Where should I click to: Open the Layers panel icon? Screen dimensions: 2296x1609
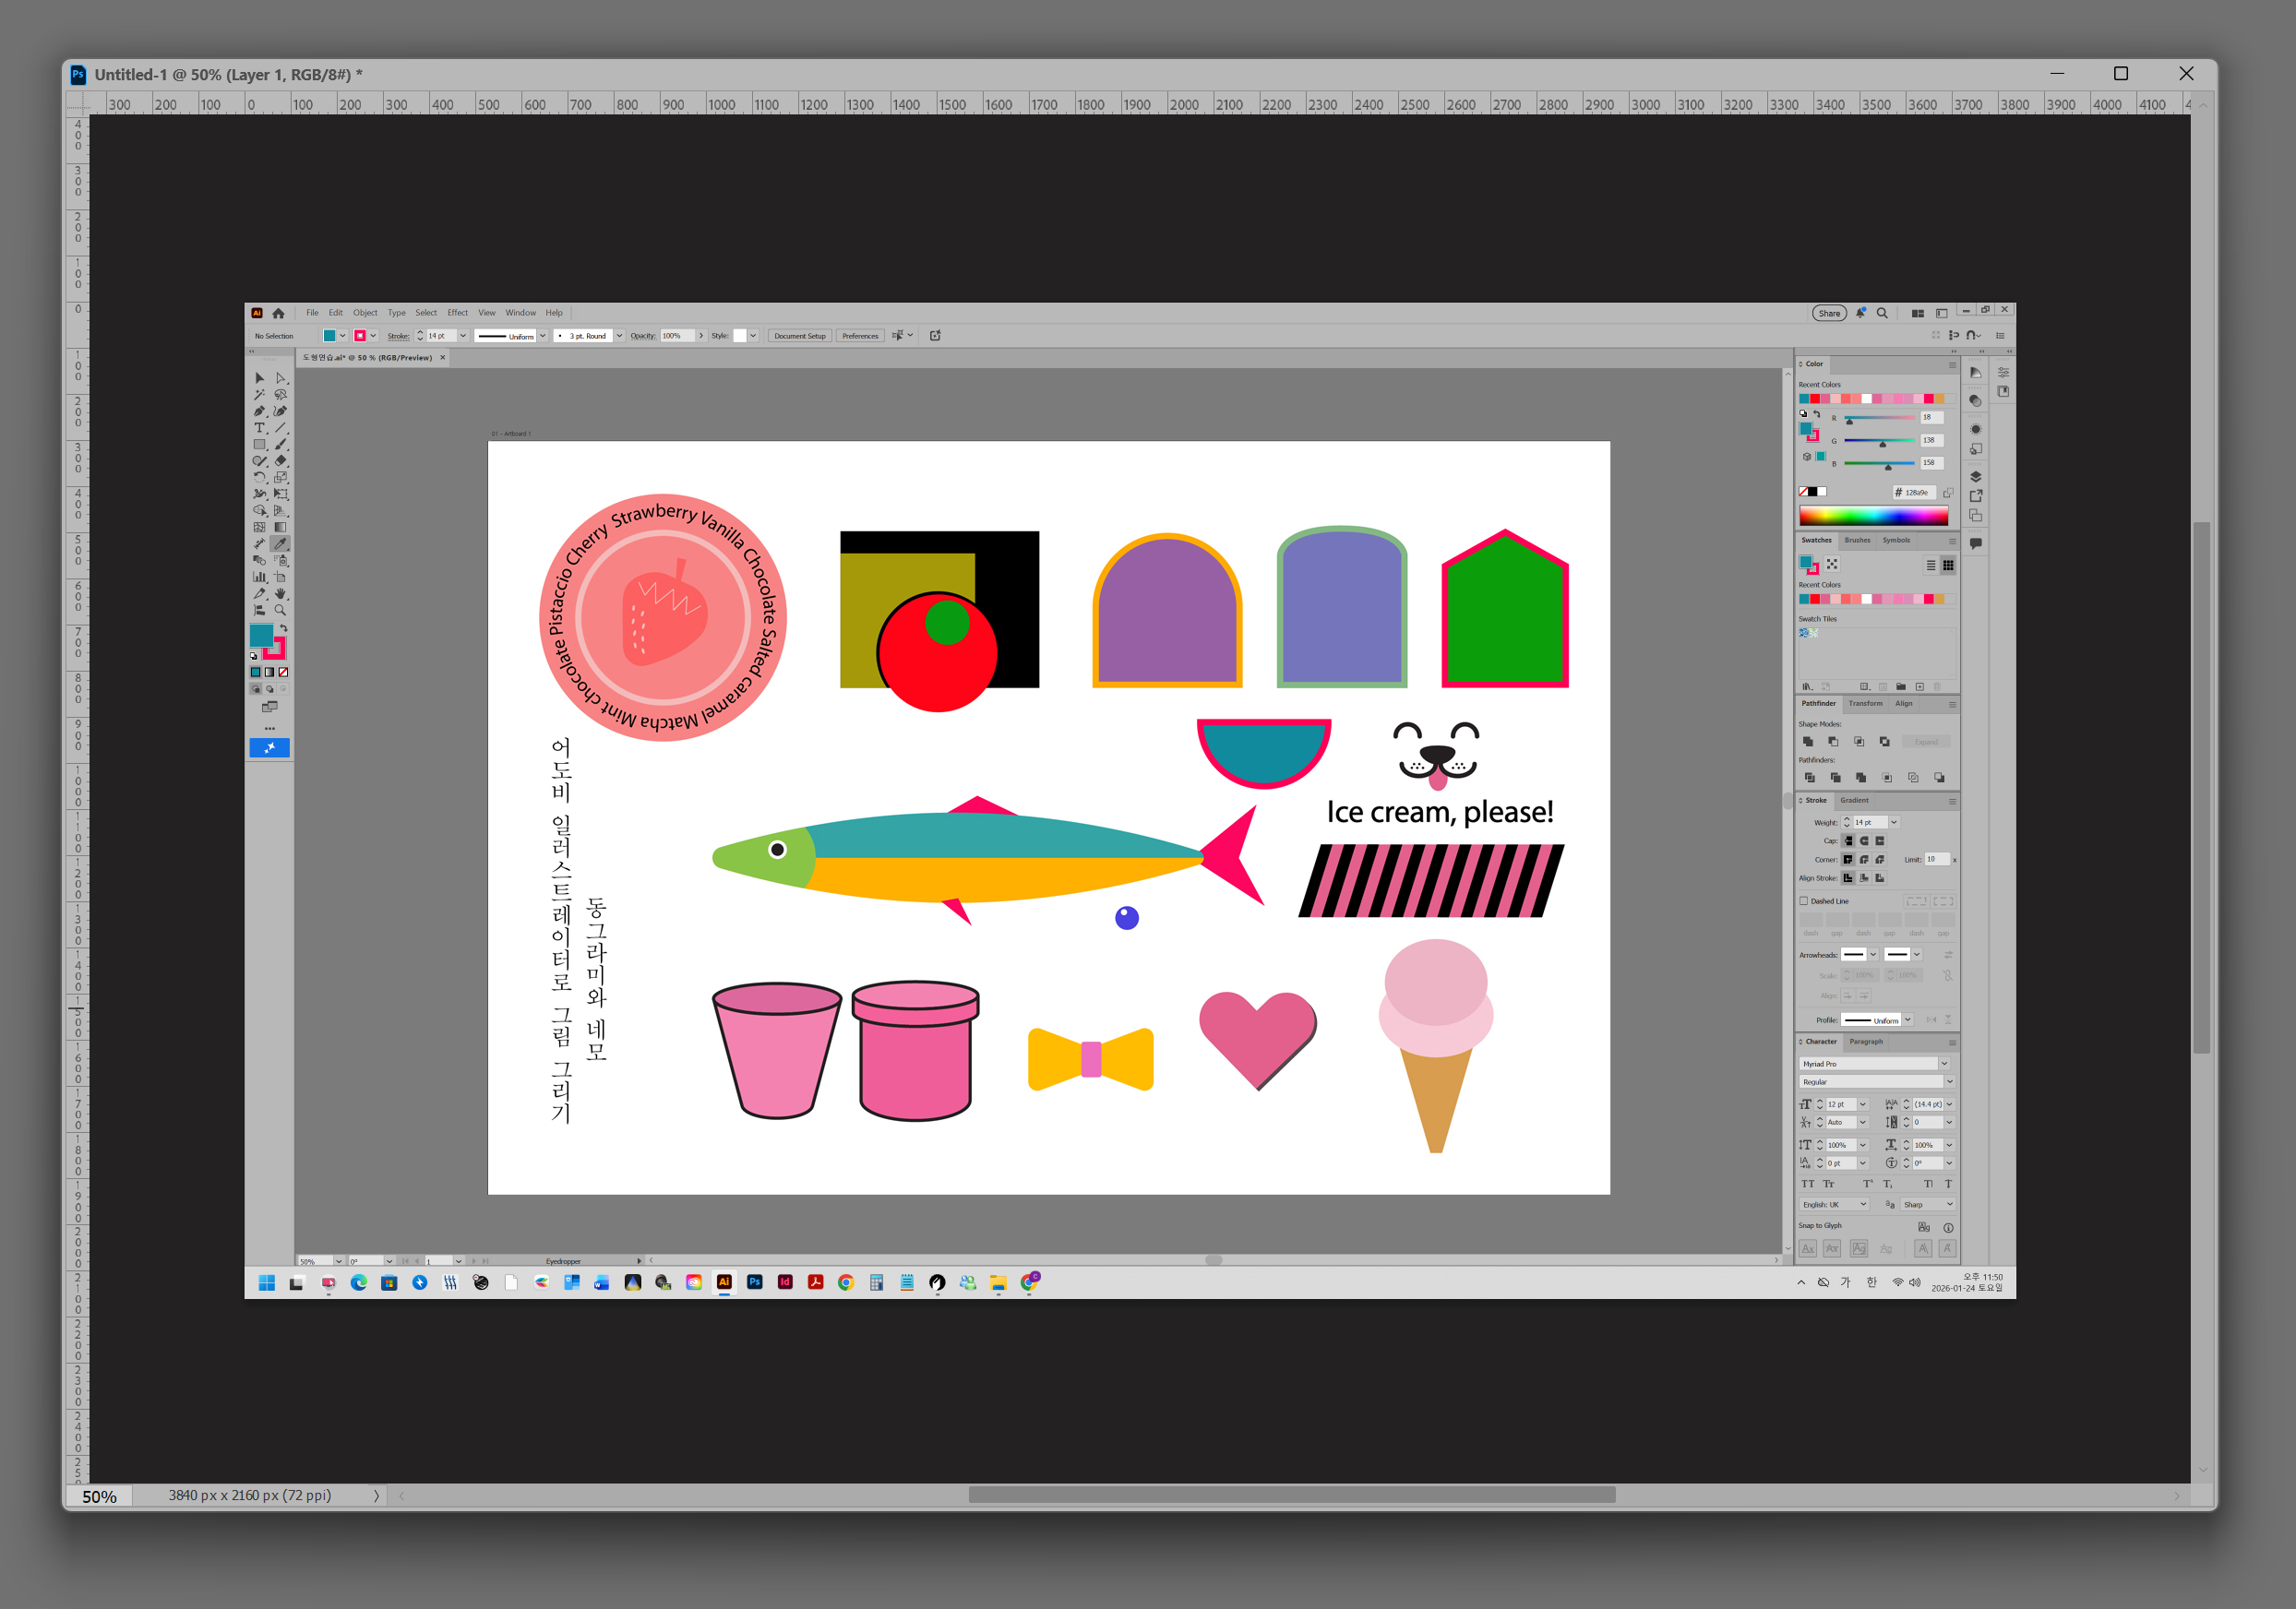(x=1975, y=477)
